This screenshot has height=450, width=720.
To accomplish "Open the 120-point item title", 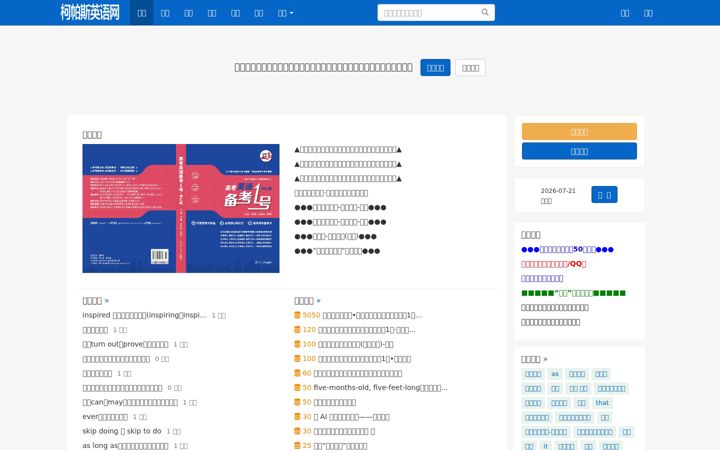I will tap(367, 330).
